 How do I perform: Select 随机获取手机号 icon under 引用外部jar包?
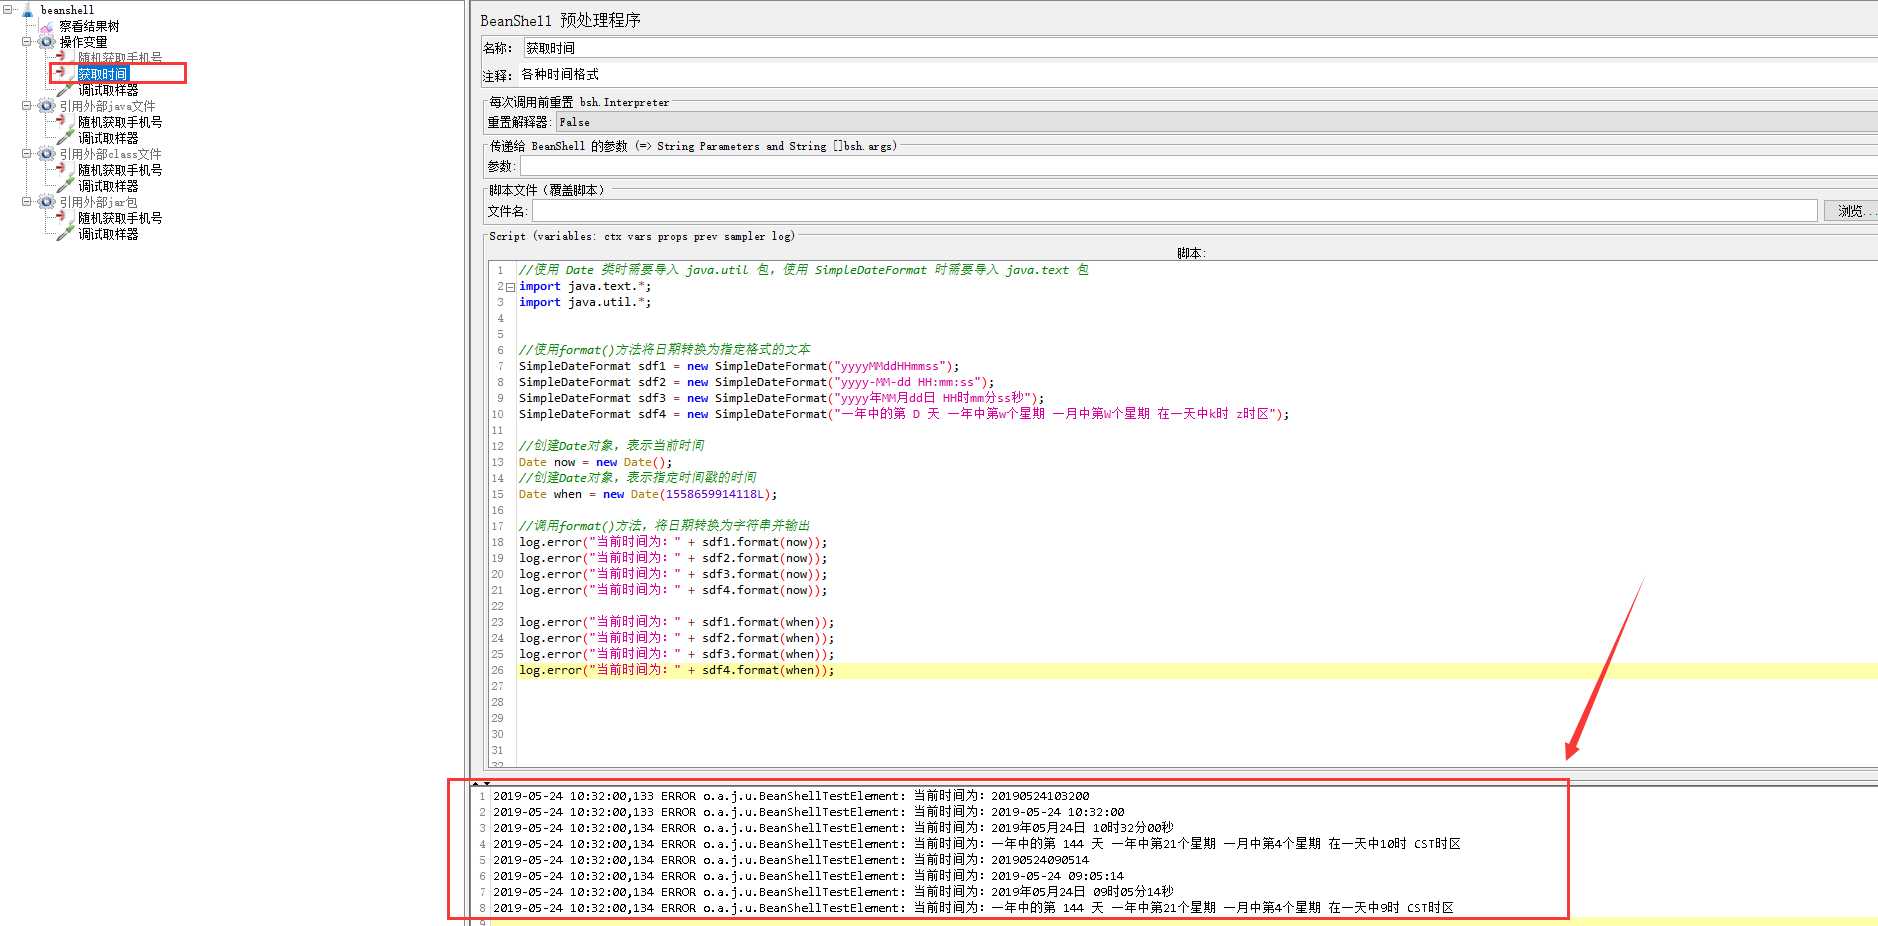(63, 218)
